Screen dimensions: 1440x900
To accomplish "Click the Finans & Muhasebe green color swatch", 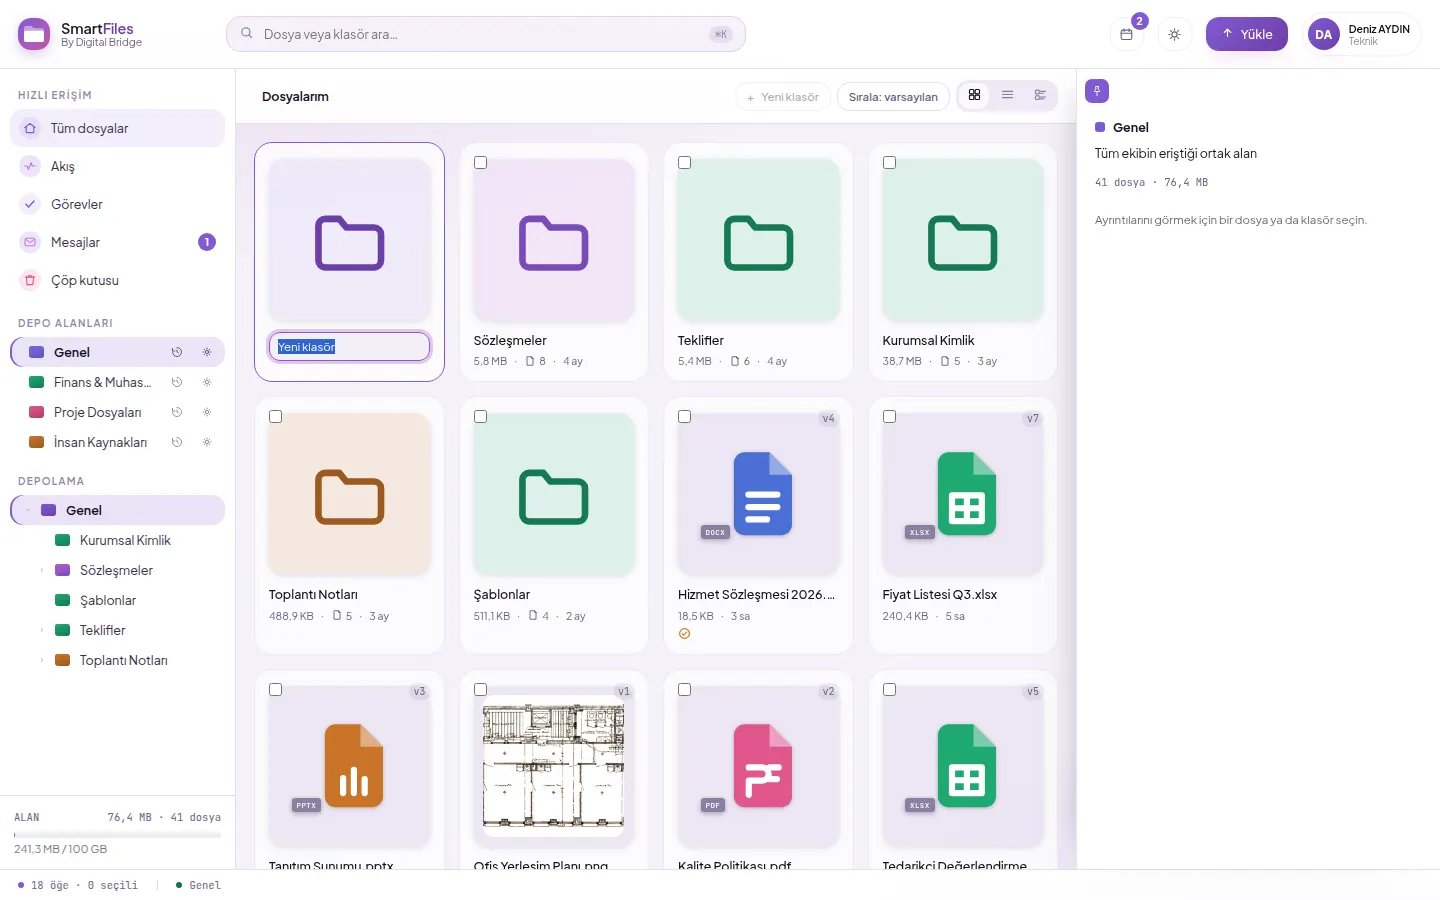I will (37, 382).
